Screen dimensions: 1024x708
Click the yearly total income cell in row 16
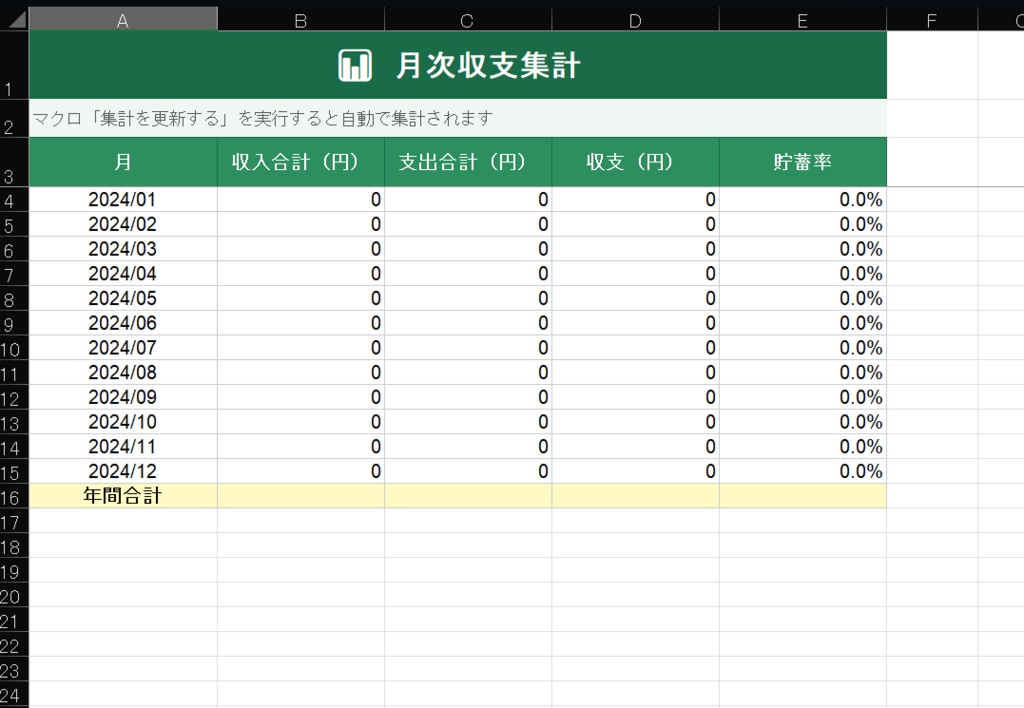pyautogui.click(x=300, y=496)
